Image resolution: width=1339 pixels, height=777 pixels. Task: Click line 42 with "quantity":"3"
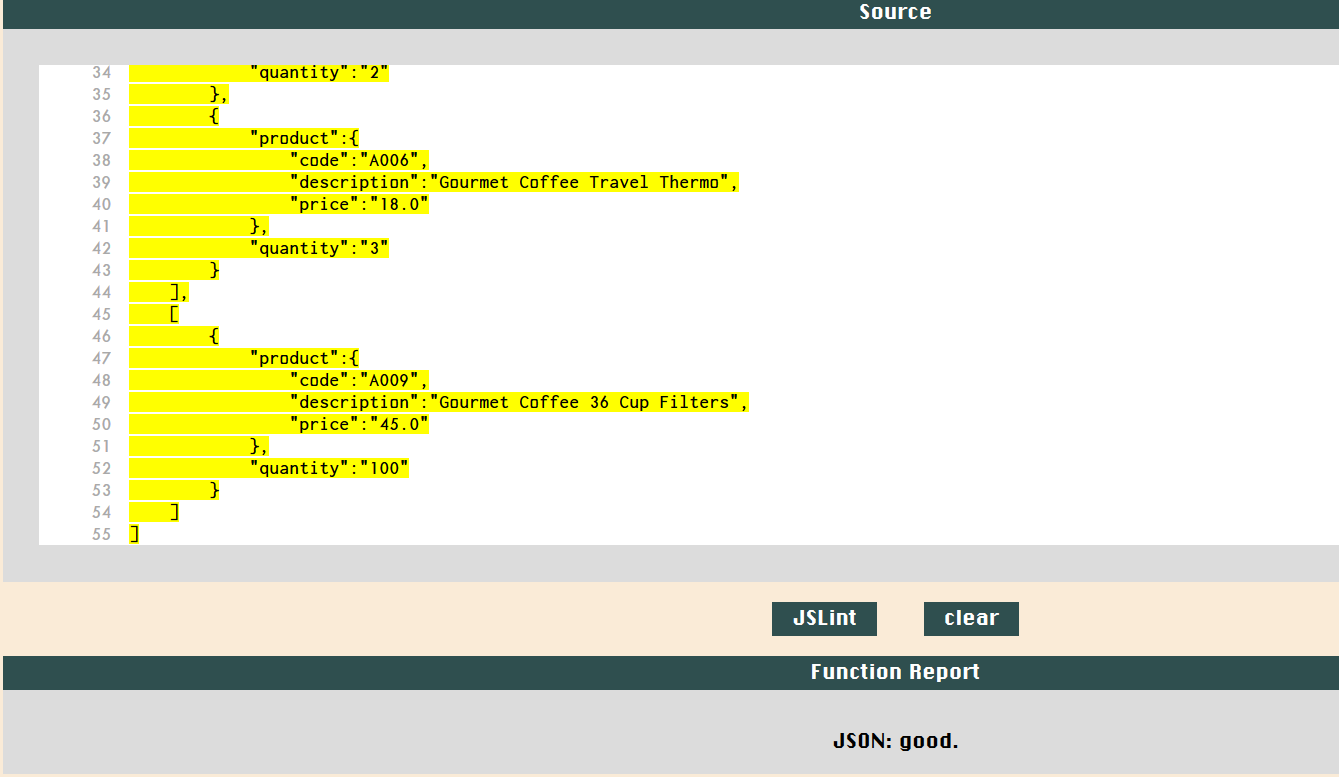point(319,248)
